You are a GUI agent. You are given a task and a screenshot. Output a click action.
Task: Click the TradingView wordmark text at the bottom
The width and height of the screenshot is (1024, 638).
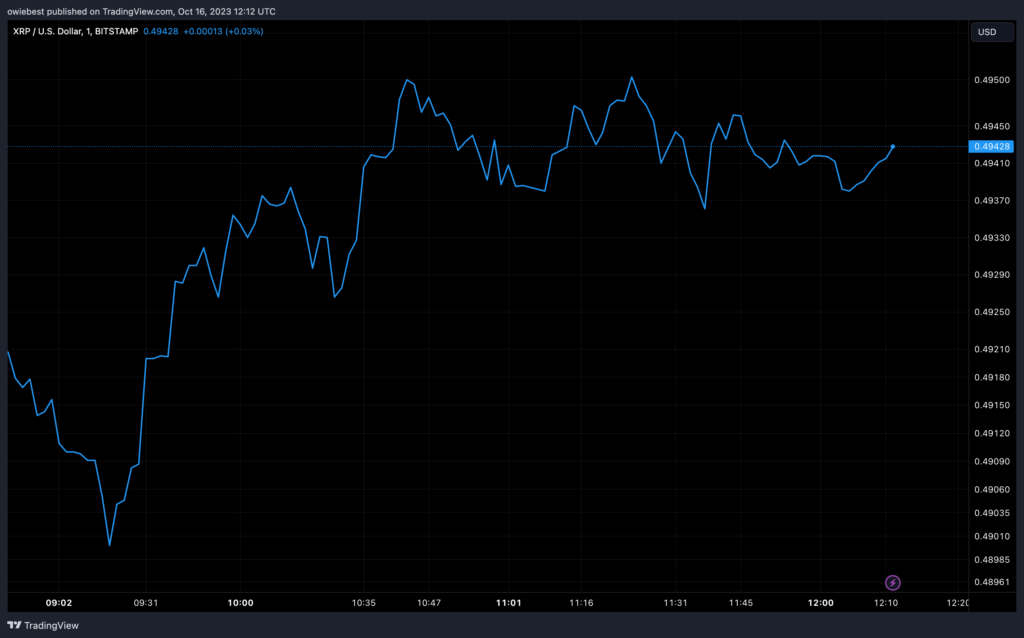(51, 626)
